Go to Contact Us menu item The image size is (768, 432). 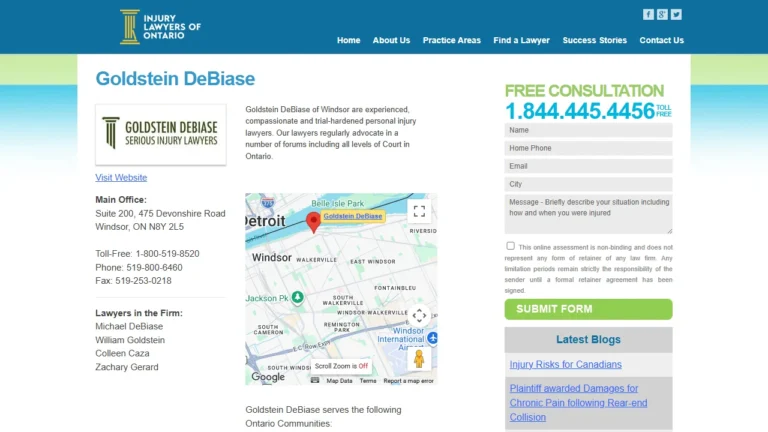[661, 40]
